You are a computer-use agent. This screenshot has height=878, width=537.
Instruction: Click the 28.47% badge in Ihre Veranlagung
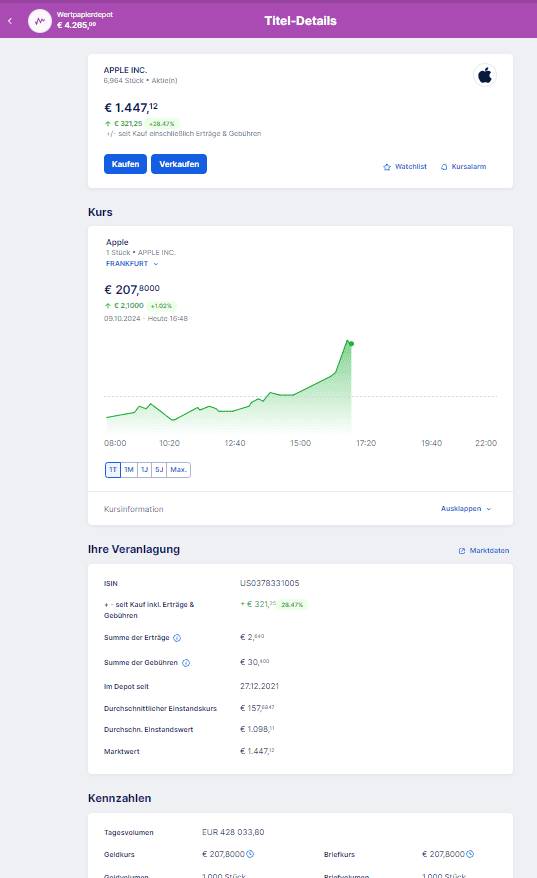point(292,605)
